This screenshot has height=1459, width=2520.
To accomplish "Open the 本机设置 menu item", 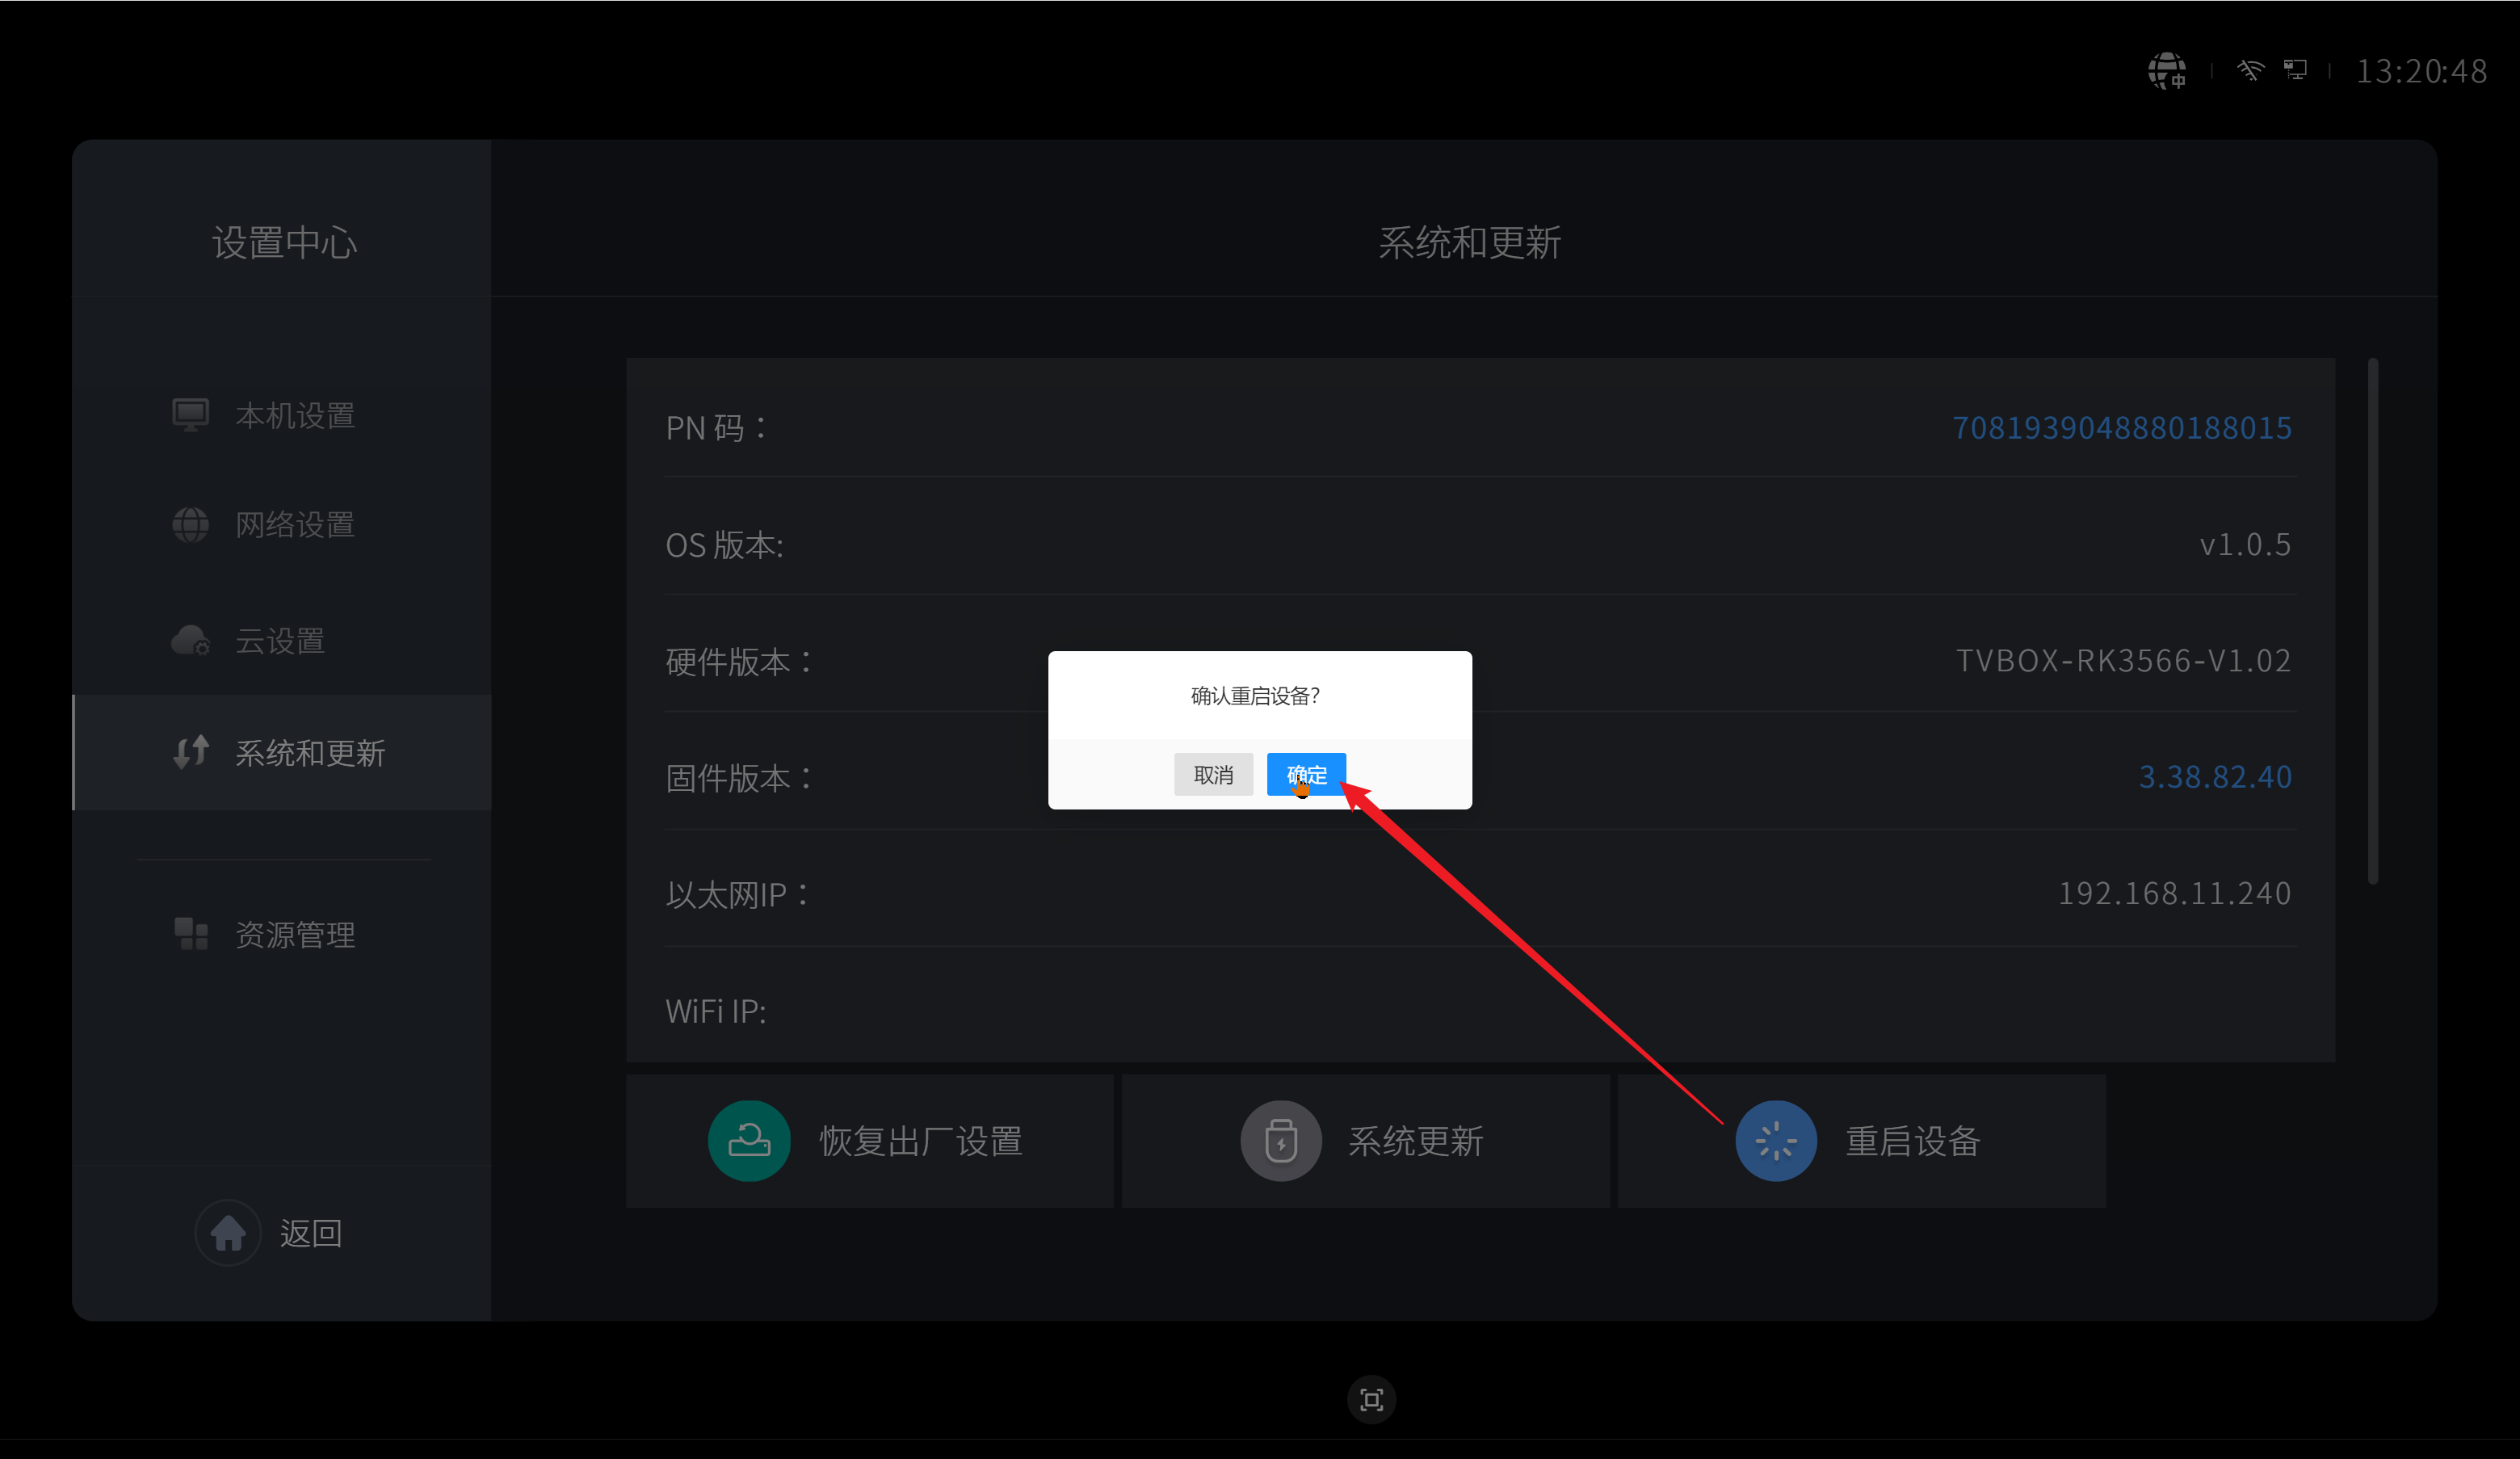I will [x=282, y=415].
